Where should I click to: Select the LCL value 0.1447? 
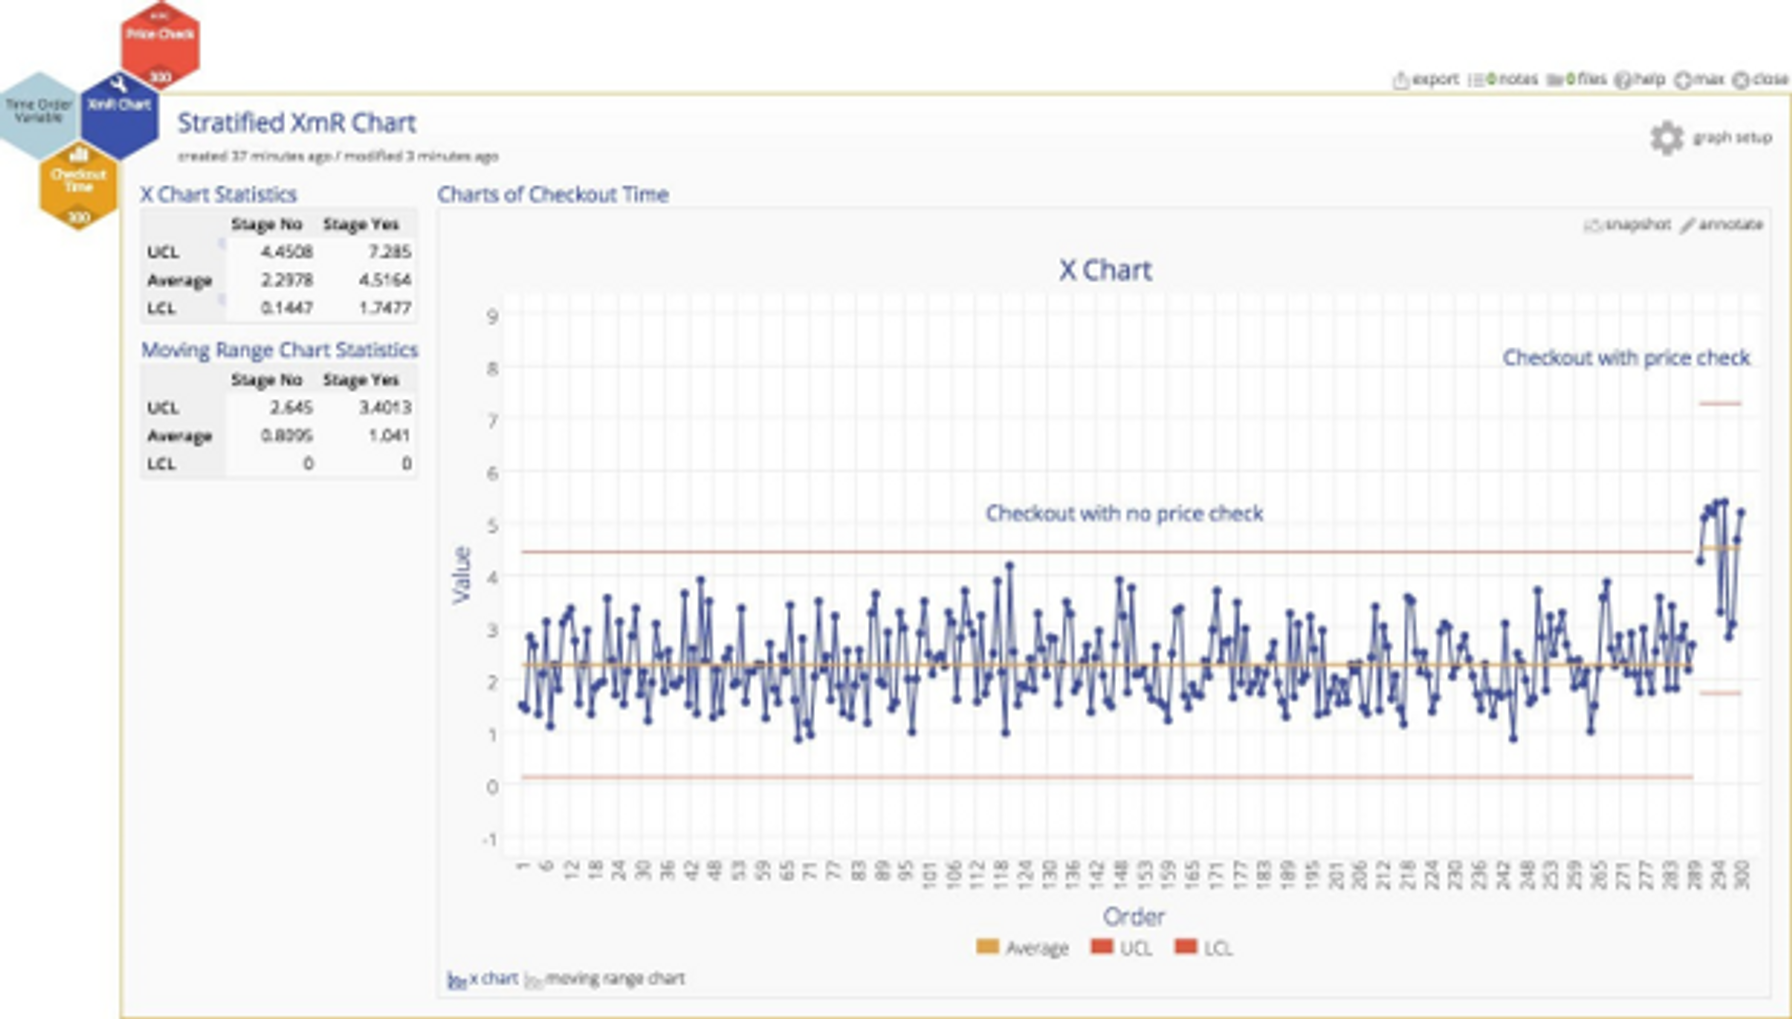click(x=286, y=308)
